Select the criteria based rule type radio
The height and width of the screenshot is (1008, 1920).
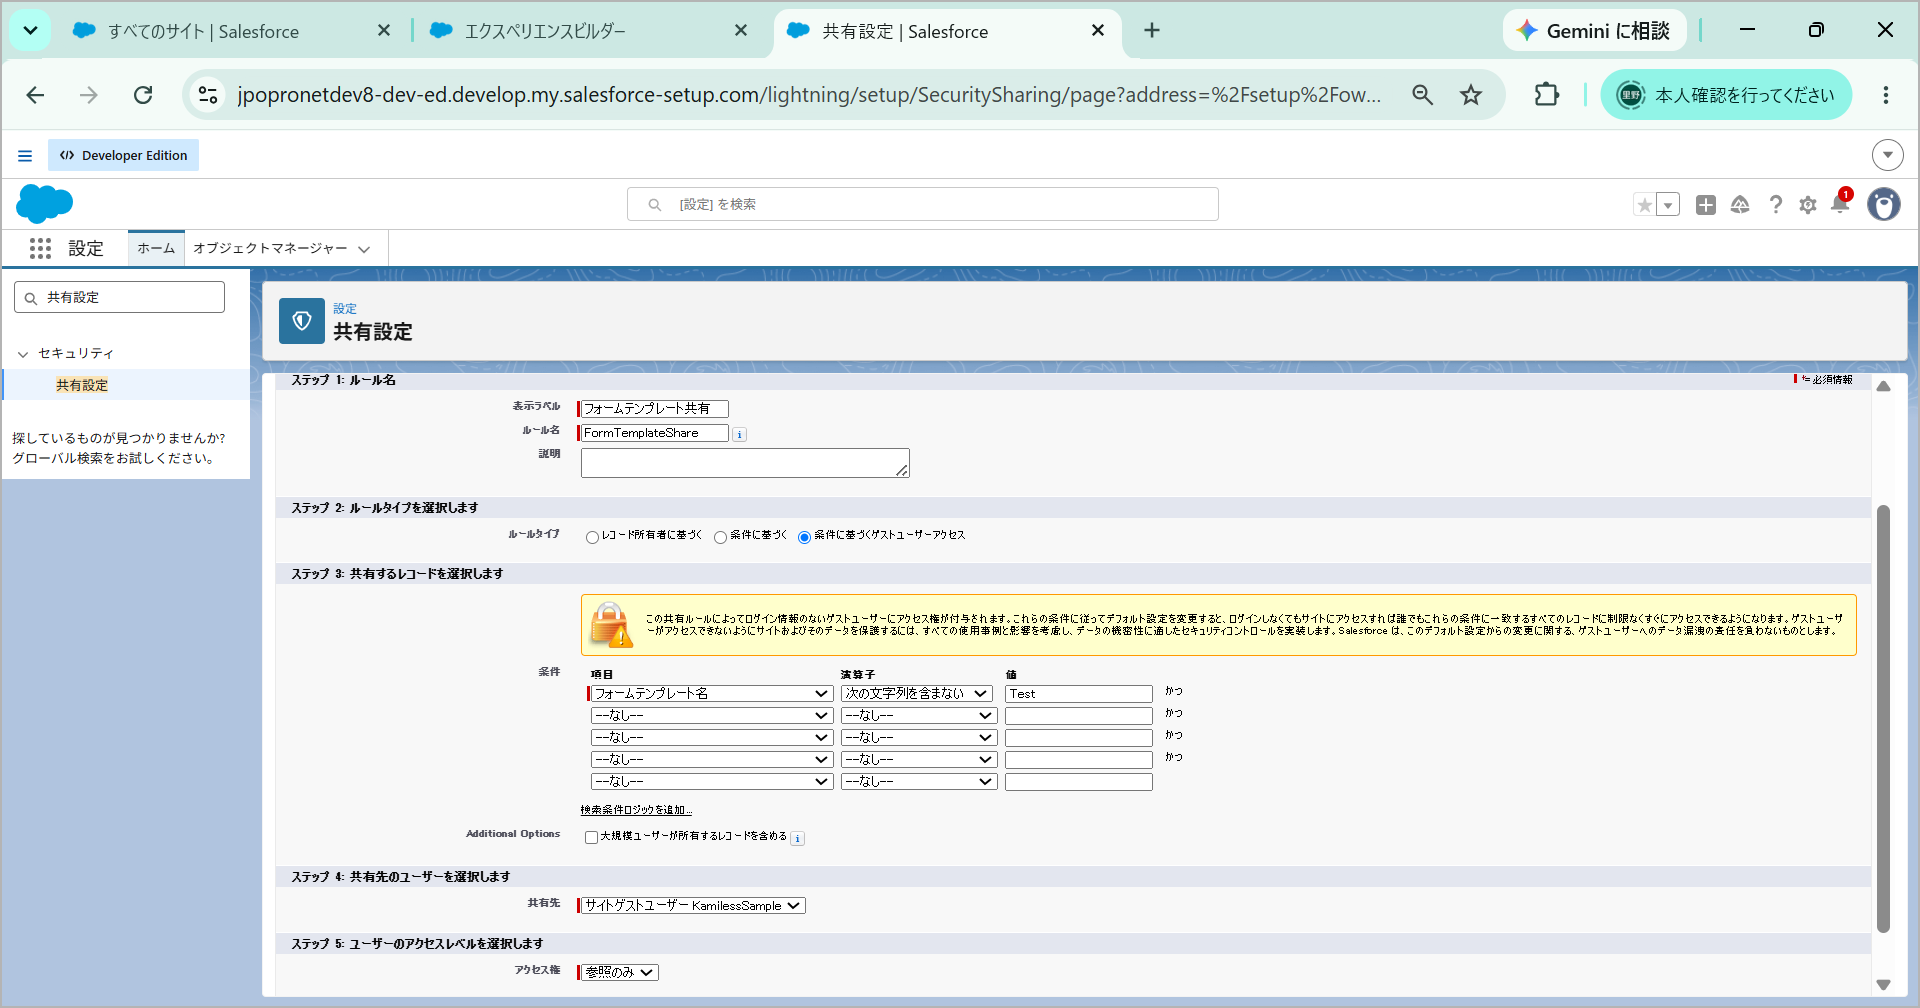tap(720, 537)
